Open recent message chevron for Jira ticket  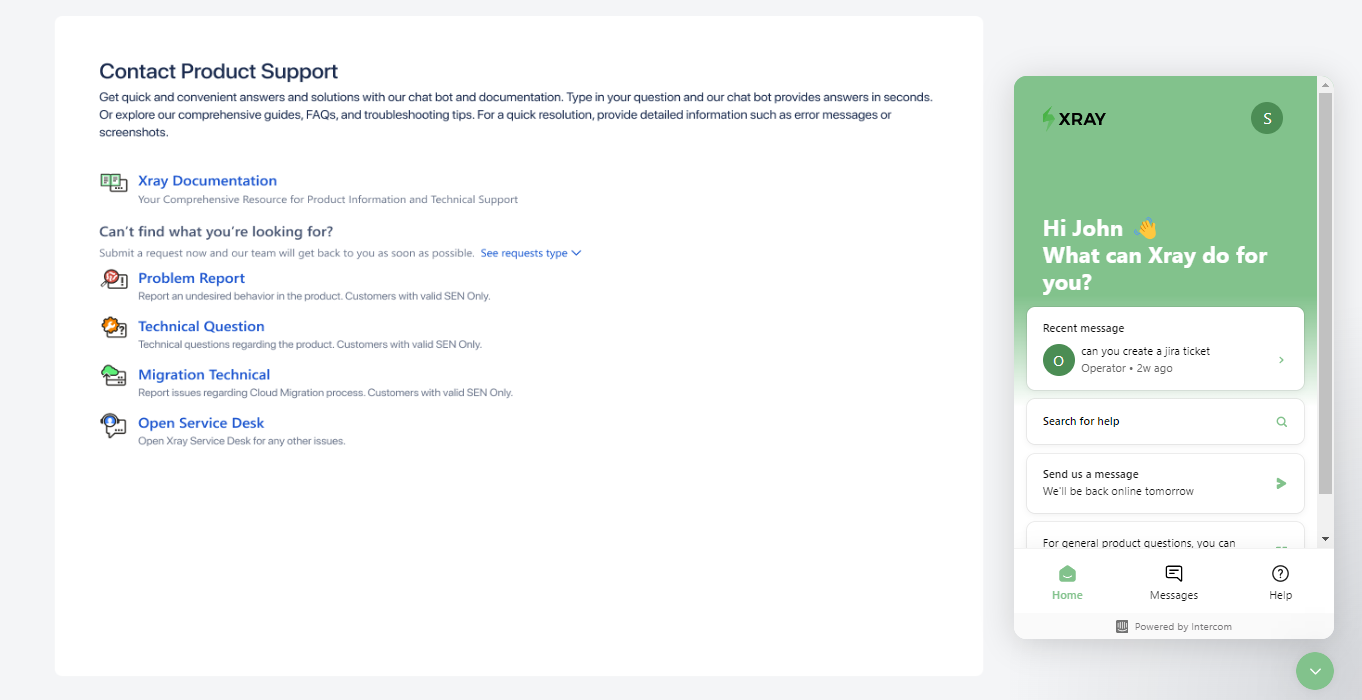(x=1281, y=360)
